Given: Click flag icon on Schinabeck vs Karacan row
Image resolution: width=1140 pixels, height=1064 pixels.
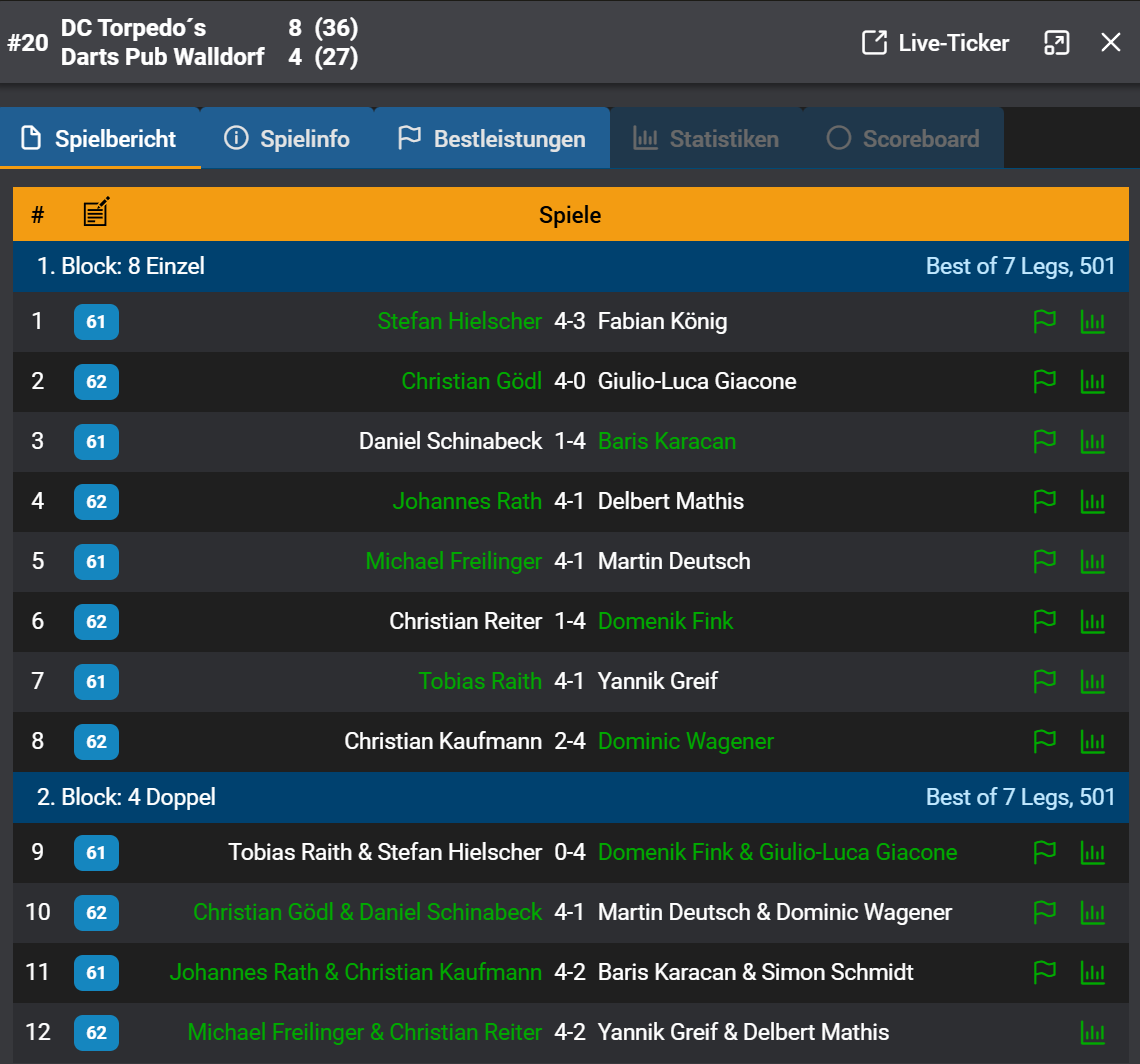Looking at the screenshot, I should click(1044, 442).
